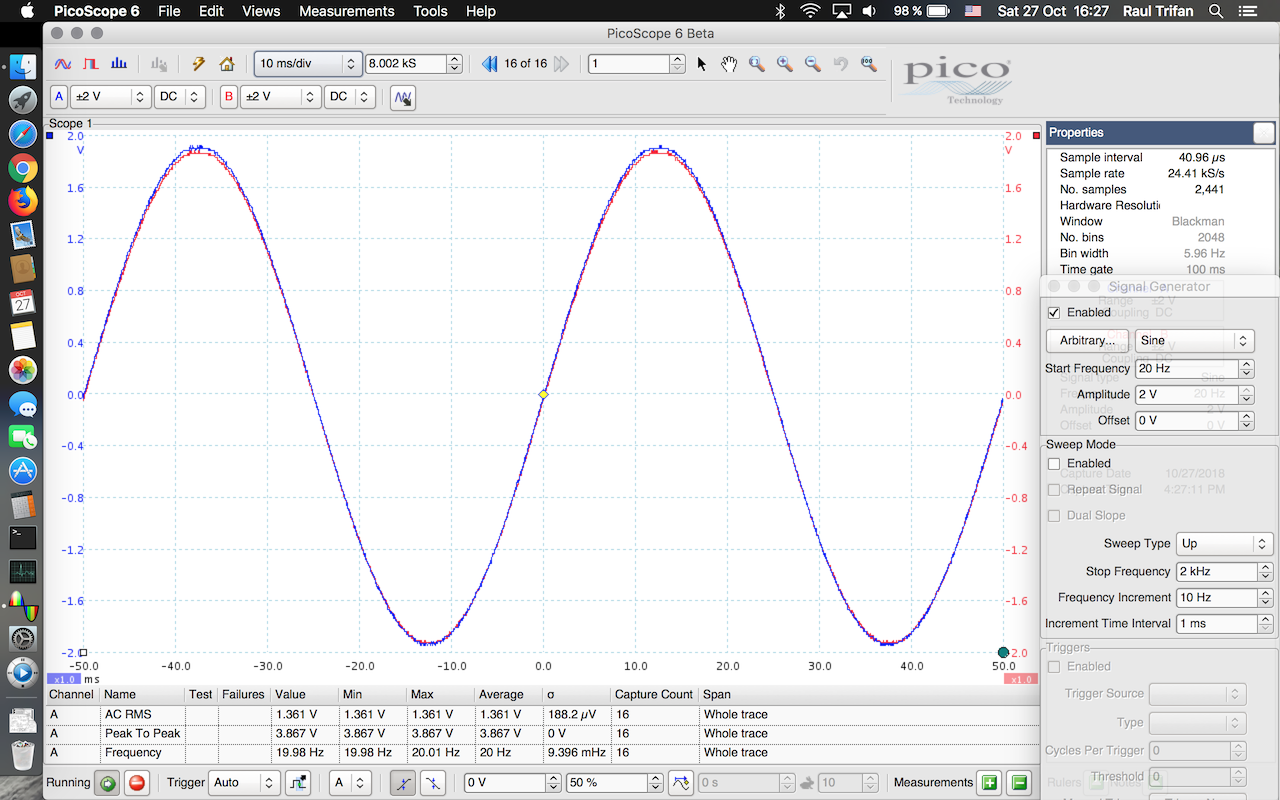Open Channel B DC coupling dropdown

point(350,97)
